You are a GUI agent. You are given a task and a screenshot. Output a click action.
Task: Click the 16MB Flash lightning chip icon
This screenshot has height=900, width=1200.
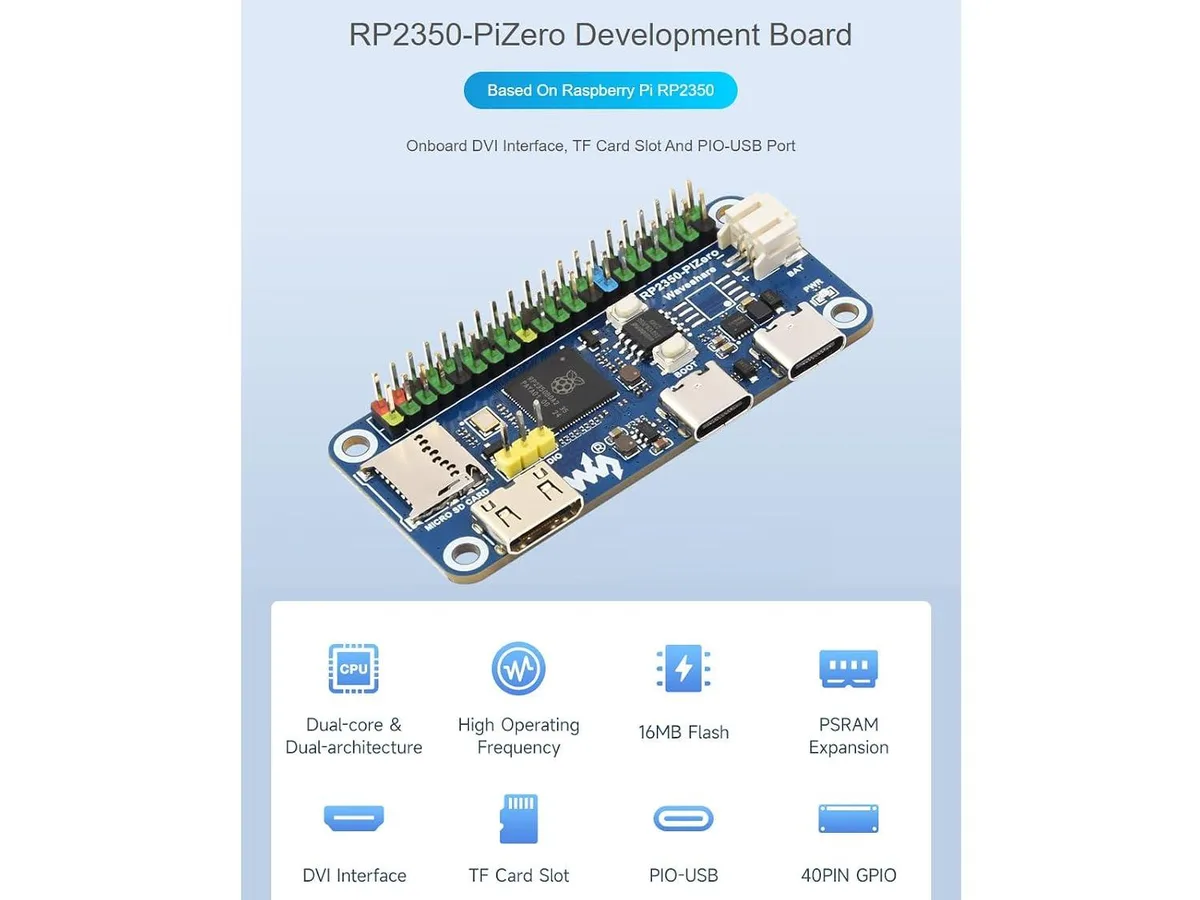click(683, 669)
